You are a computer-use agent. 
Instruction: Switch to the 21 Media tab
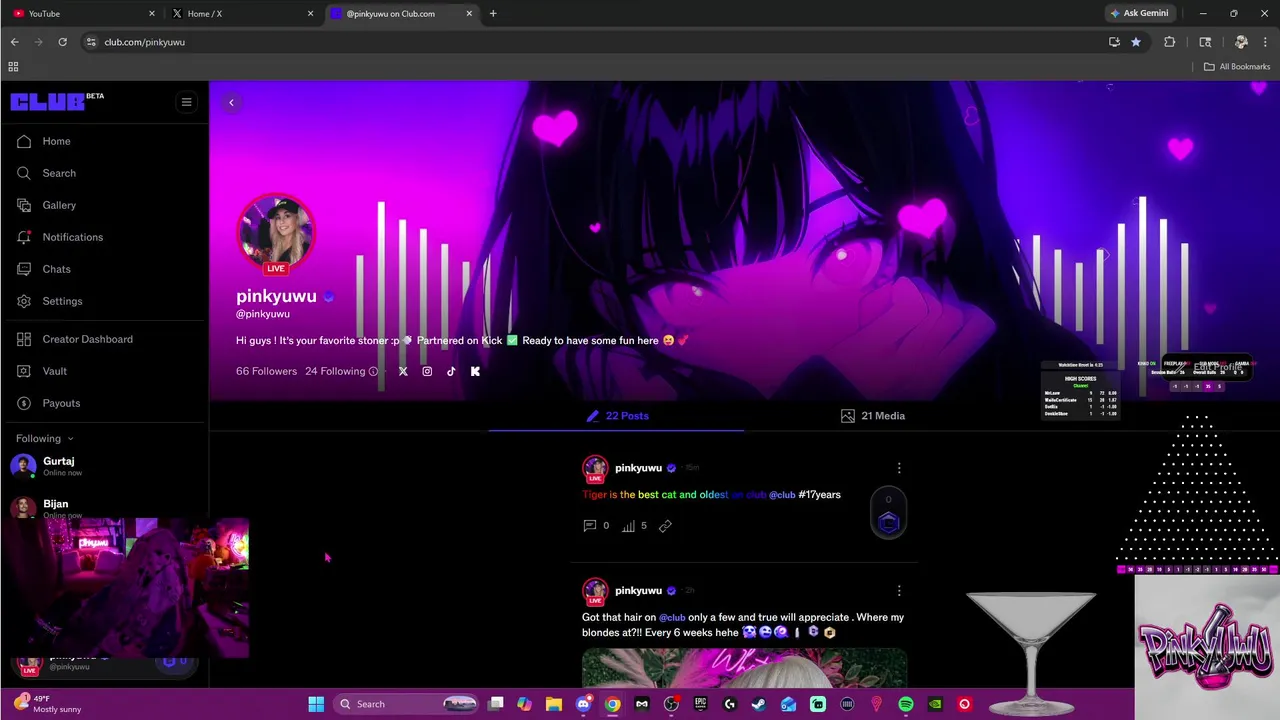pos(873,416)
